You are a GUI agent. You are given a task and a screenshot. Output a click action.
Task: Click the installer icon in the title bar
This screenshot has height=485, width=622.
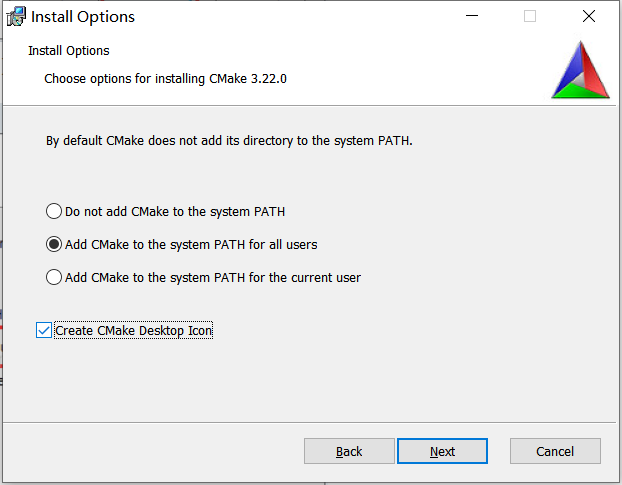[x=16, y=17]
